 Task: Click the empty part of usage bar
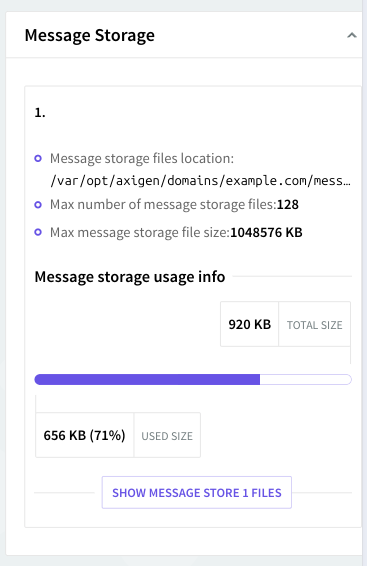tap(306, 379)
